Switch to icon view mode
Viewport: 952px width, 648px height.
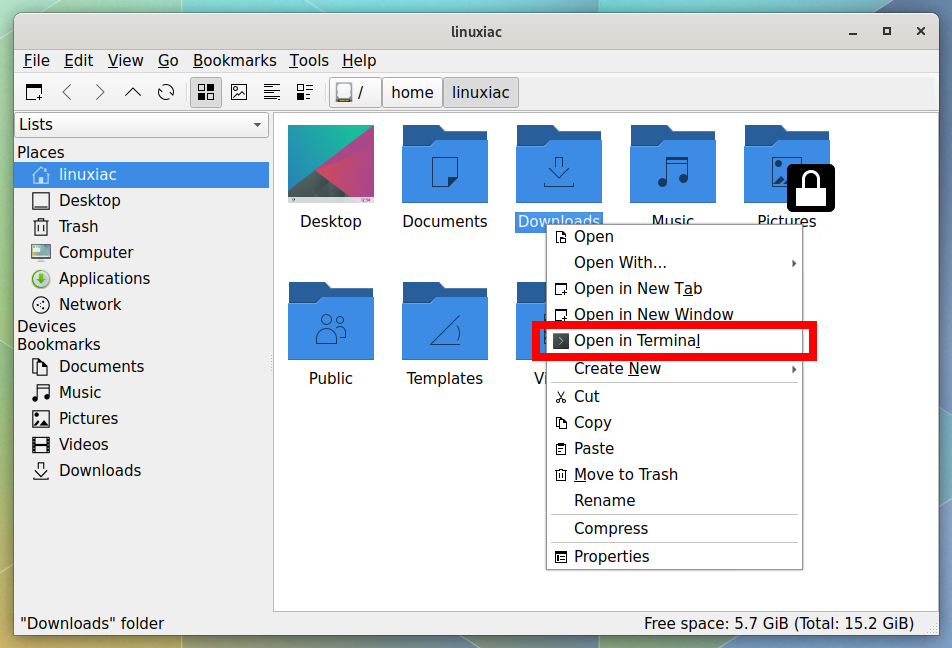[206, 92]
